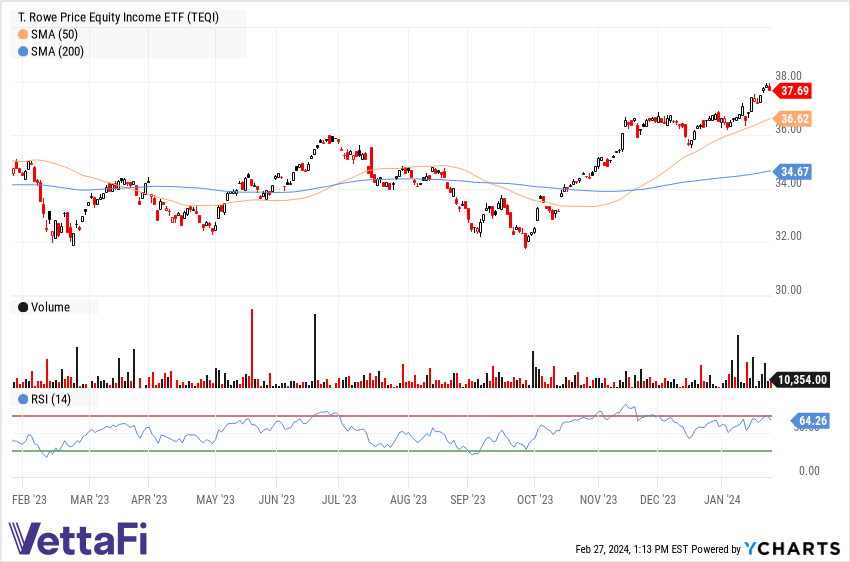Click the 64.26 RSI value tag

[x=810, y=421]
